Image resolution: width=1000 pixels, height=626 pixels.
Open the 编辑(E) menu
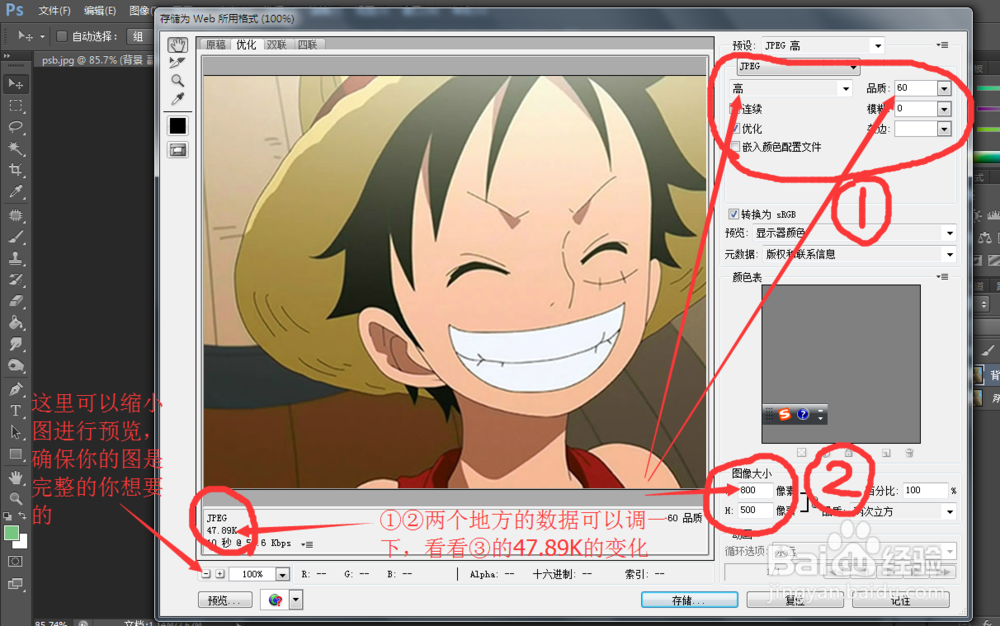[x=100, y=11]
